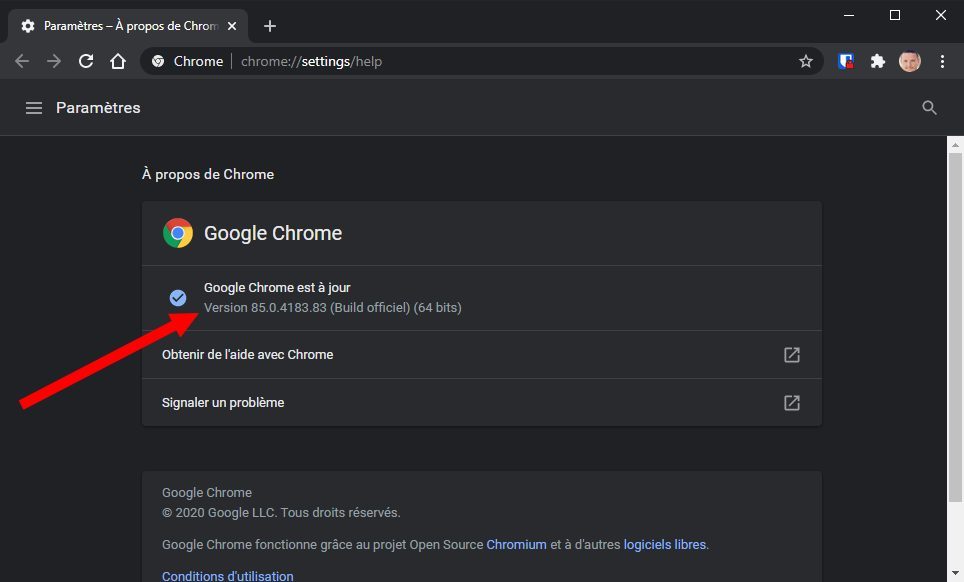
Task: Click the address bar URL chrome://settings/help
Action: 311,61
